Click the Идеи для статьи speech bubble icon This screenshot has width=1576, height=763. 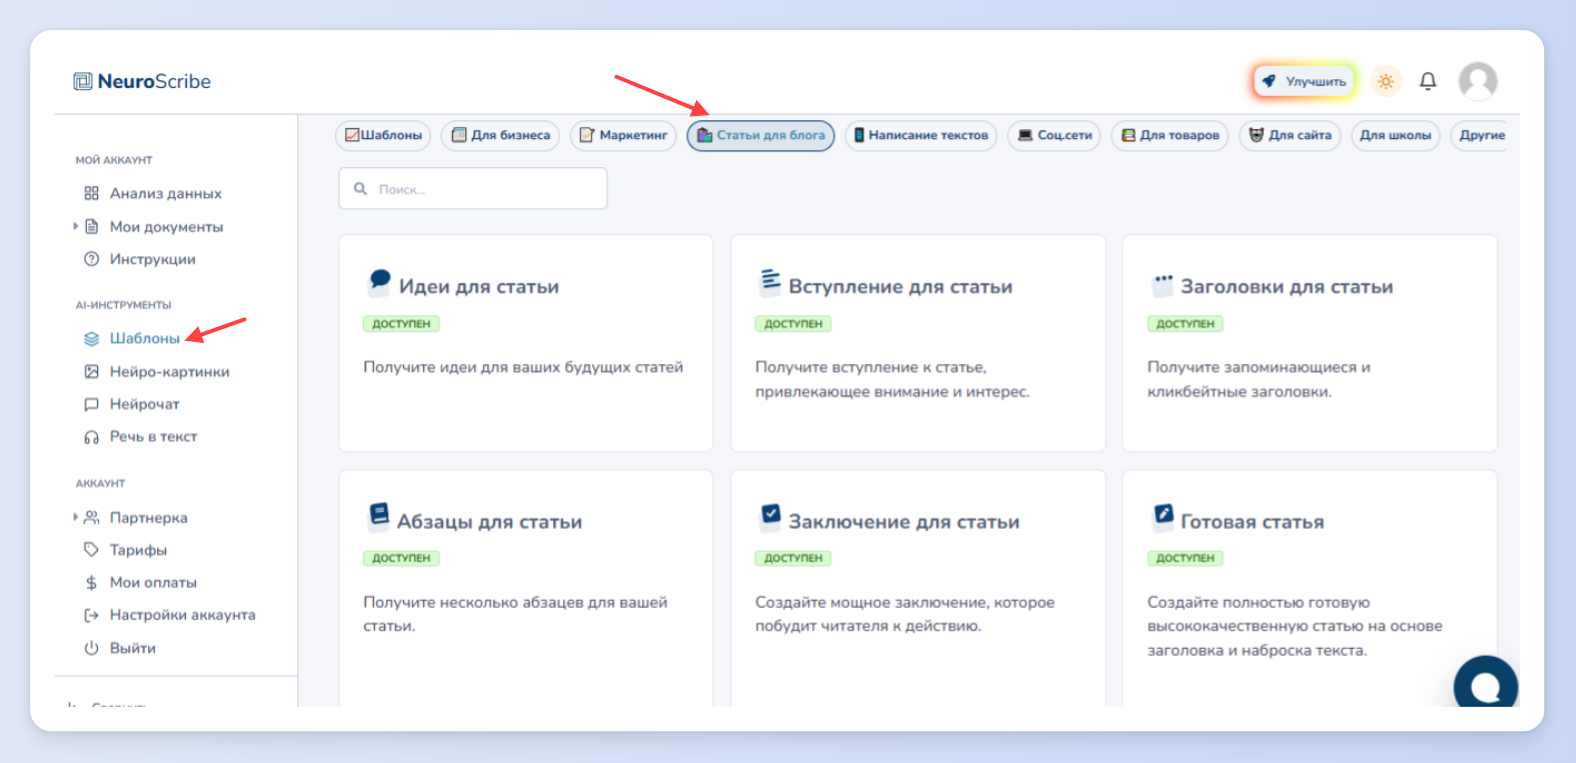coord(379,281)
